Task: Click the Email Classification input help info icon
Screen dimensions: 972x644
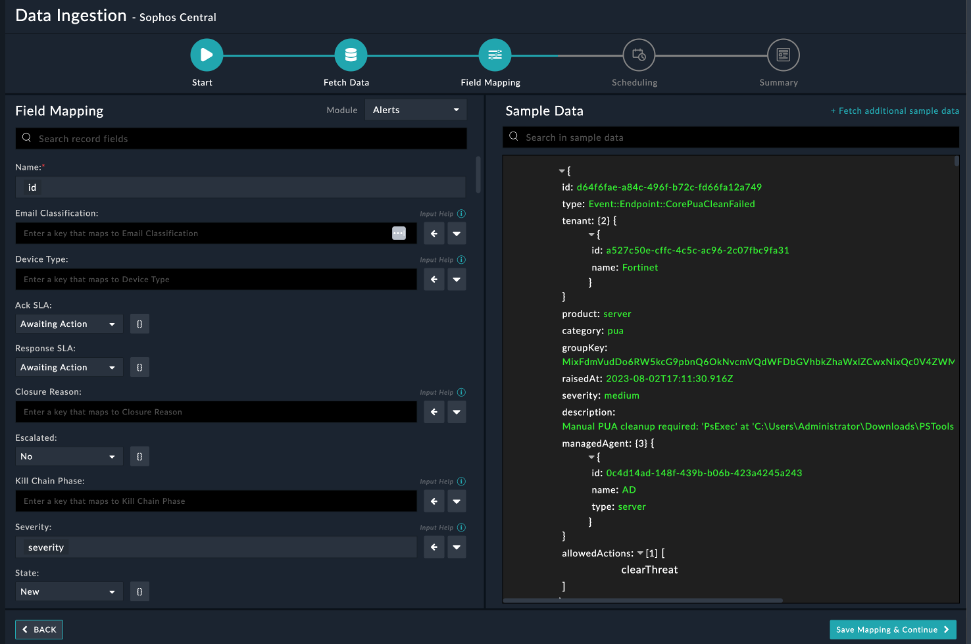Action: point(461,214)
